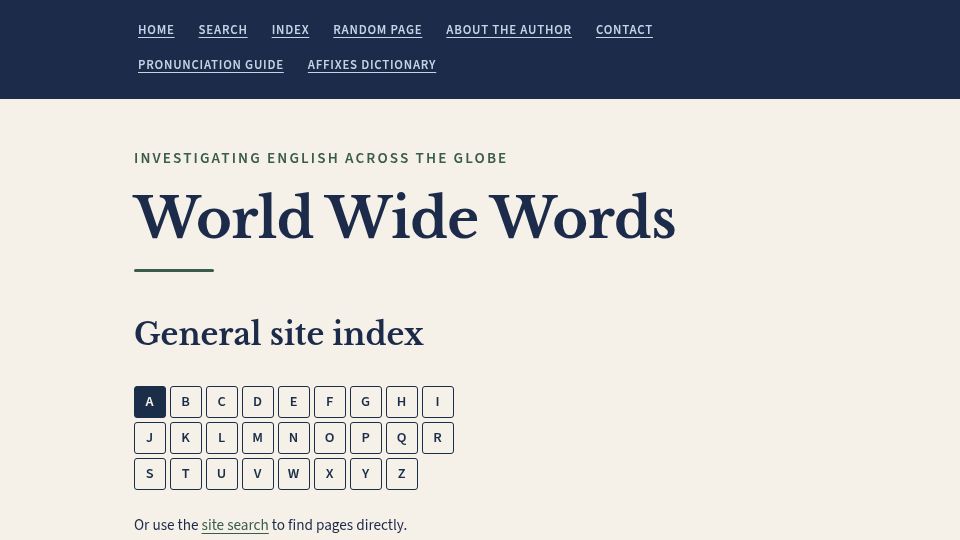
Task: View index letter H entries
Action: click(402, 402)
